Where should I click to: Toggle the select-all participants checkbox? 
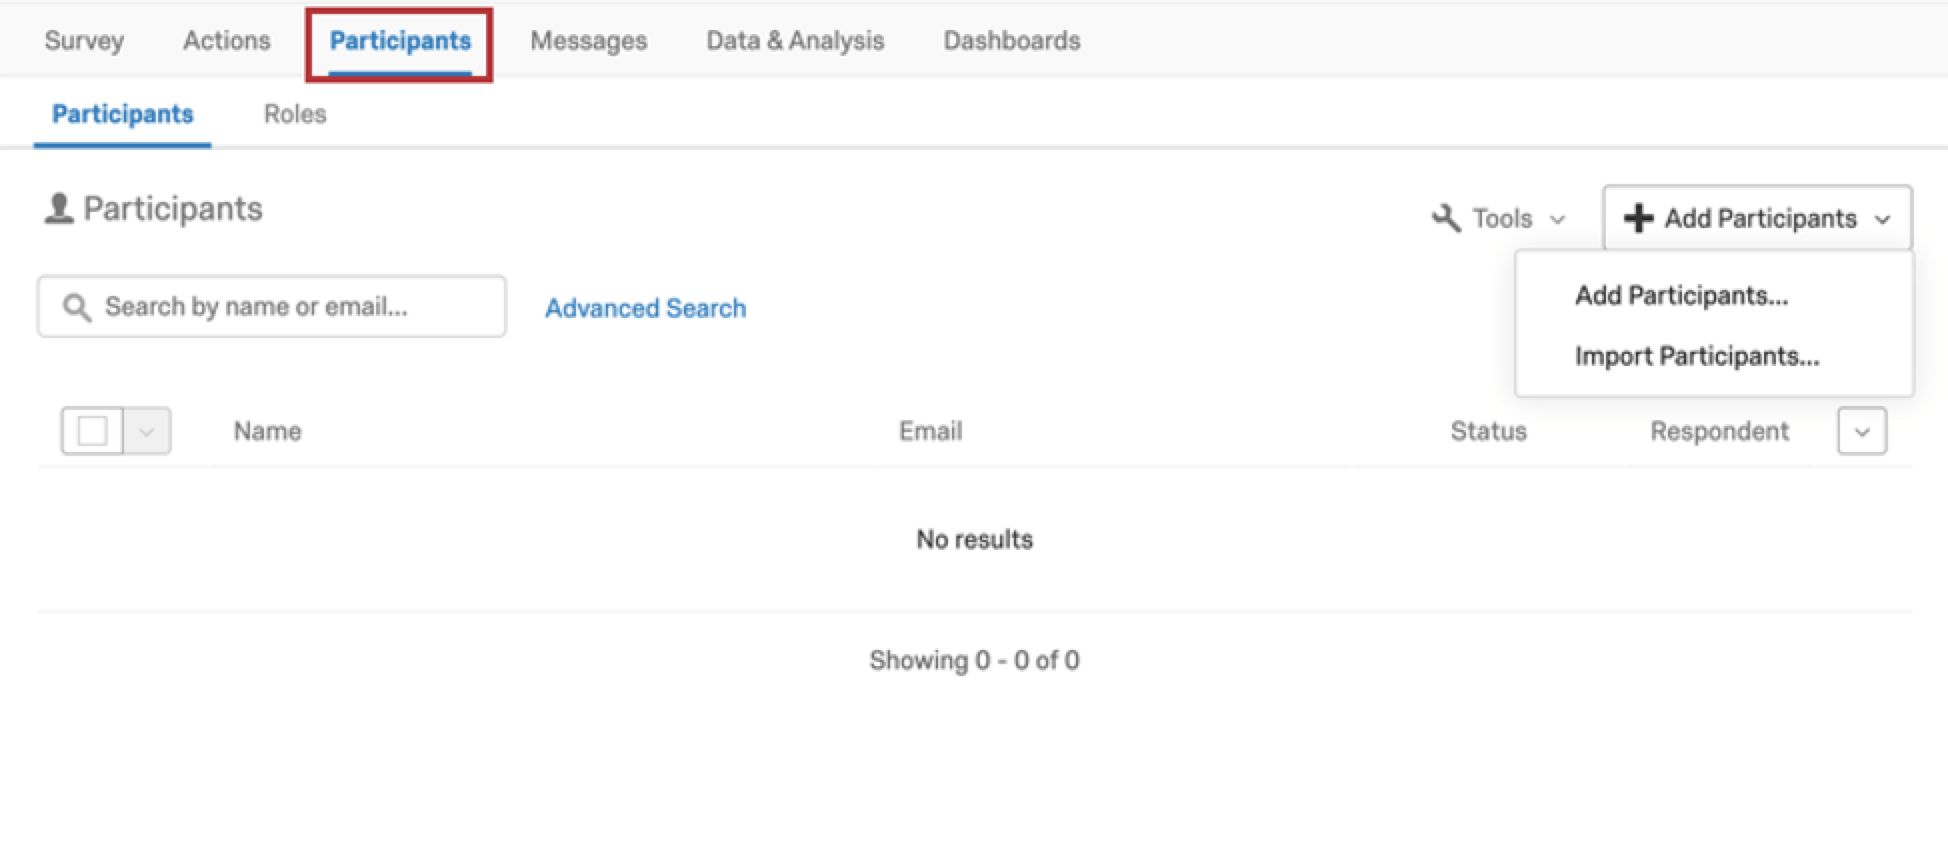pyautogui.click(x=92, y=431)
